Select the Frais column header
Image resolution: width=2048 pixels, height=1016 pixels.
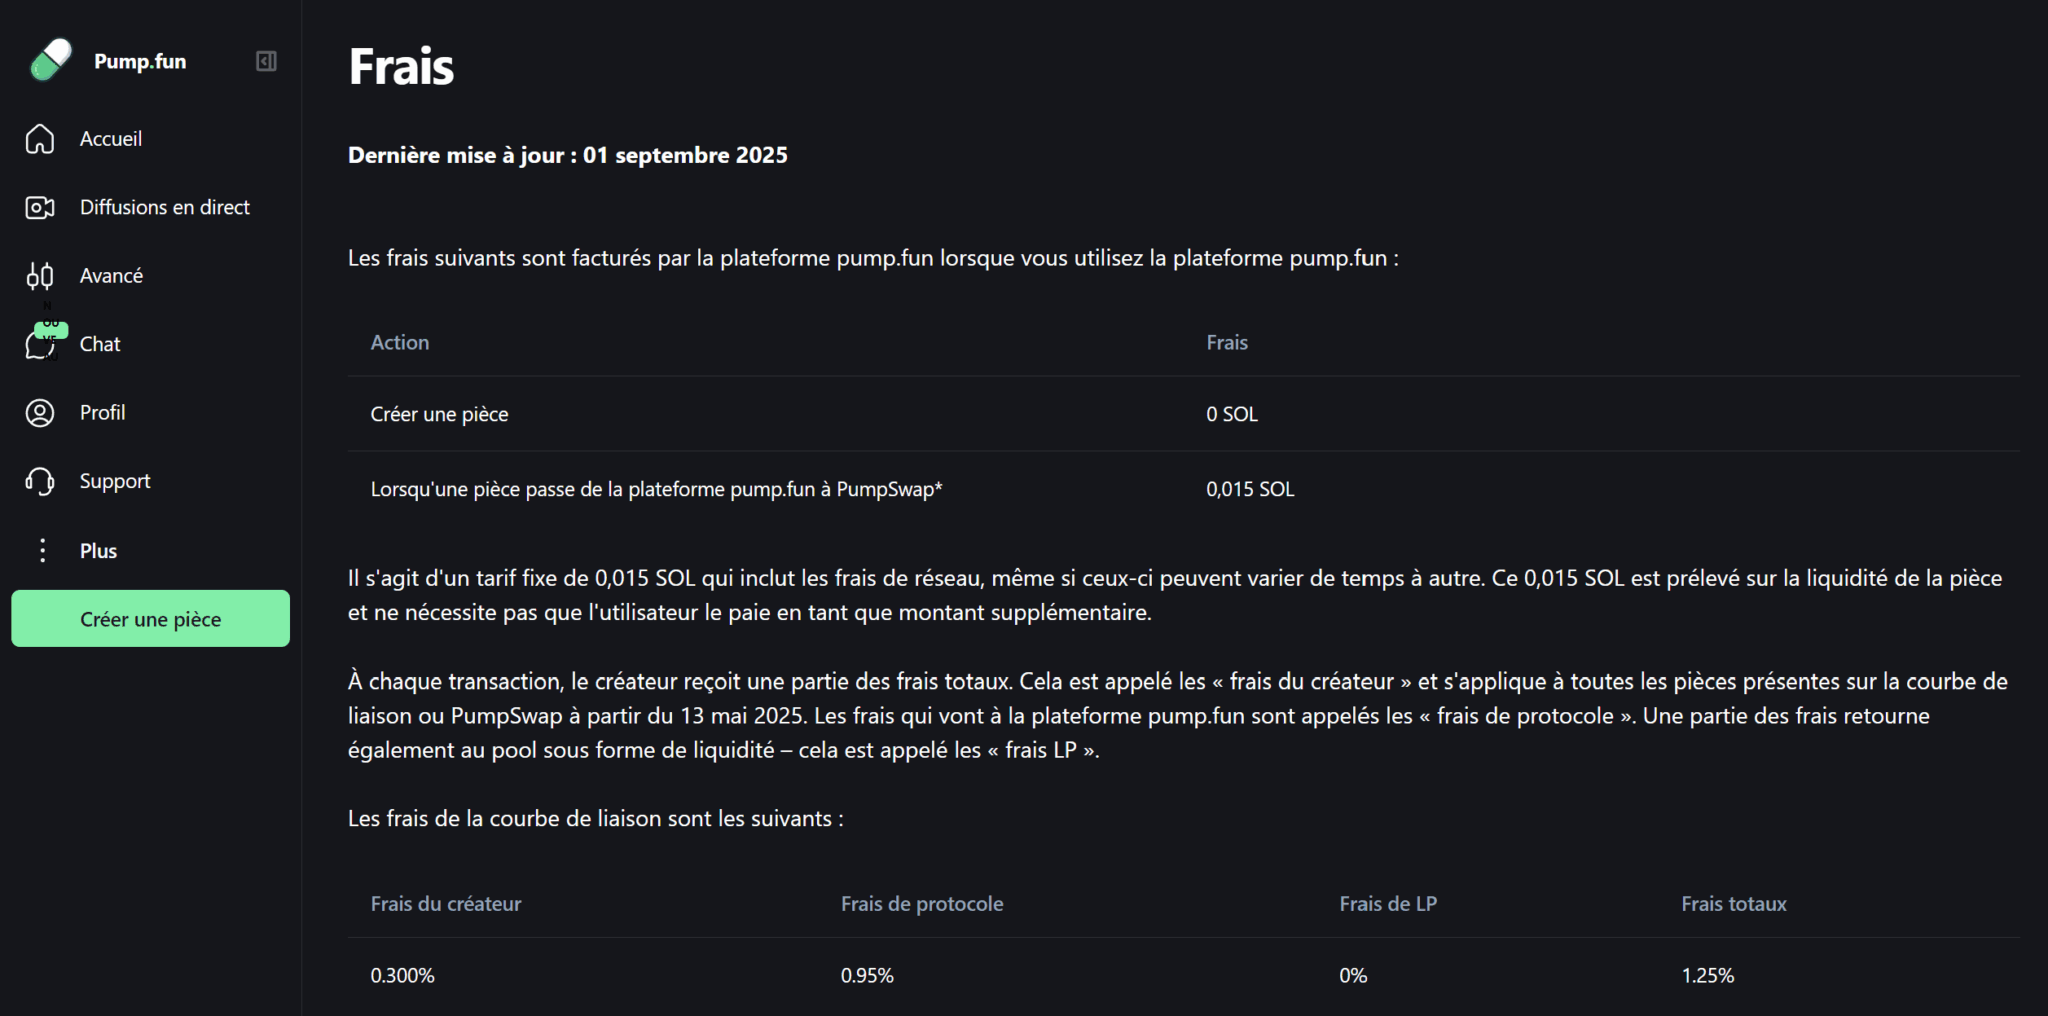[x=1227, y=341]
